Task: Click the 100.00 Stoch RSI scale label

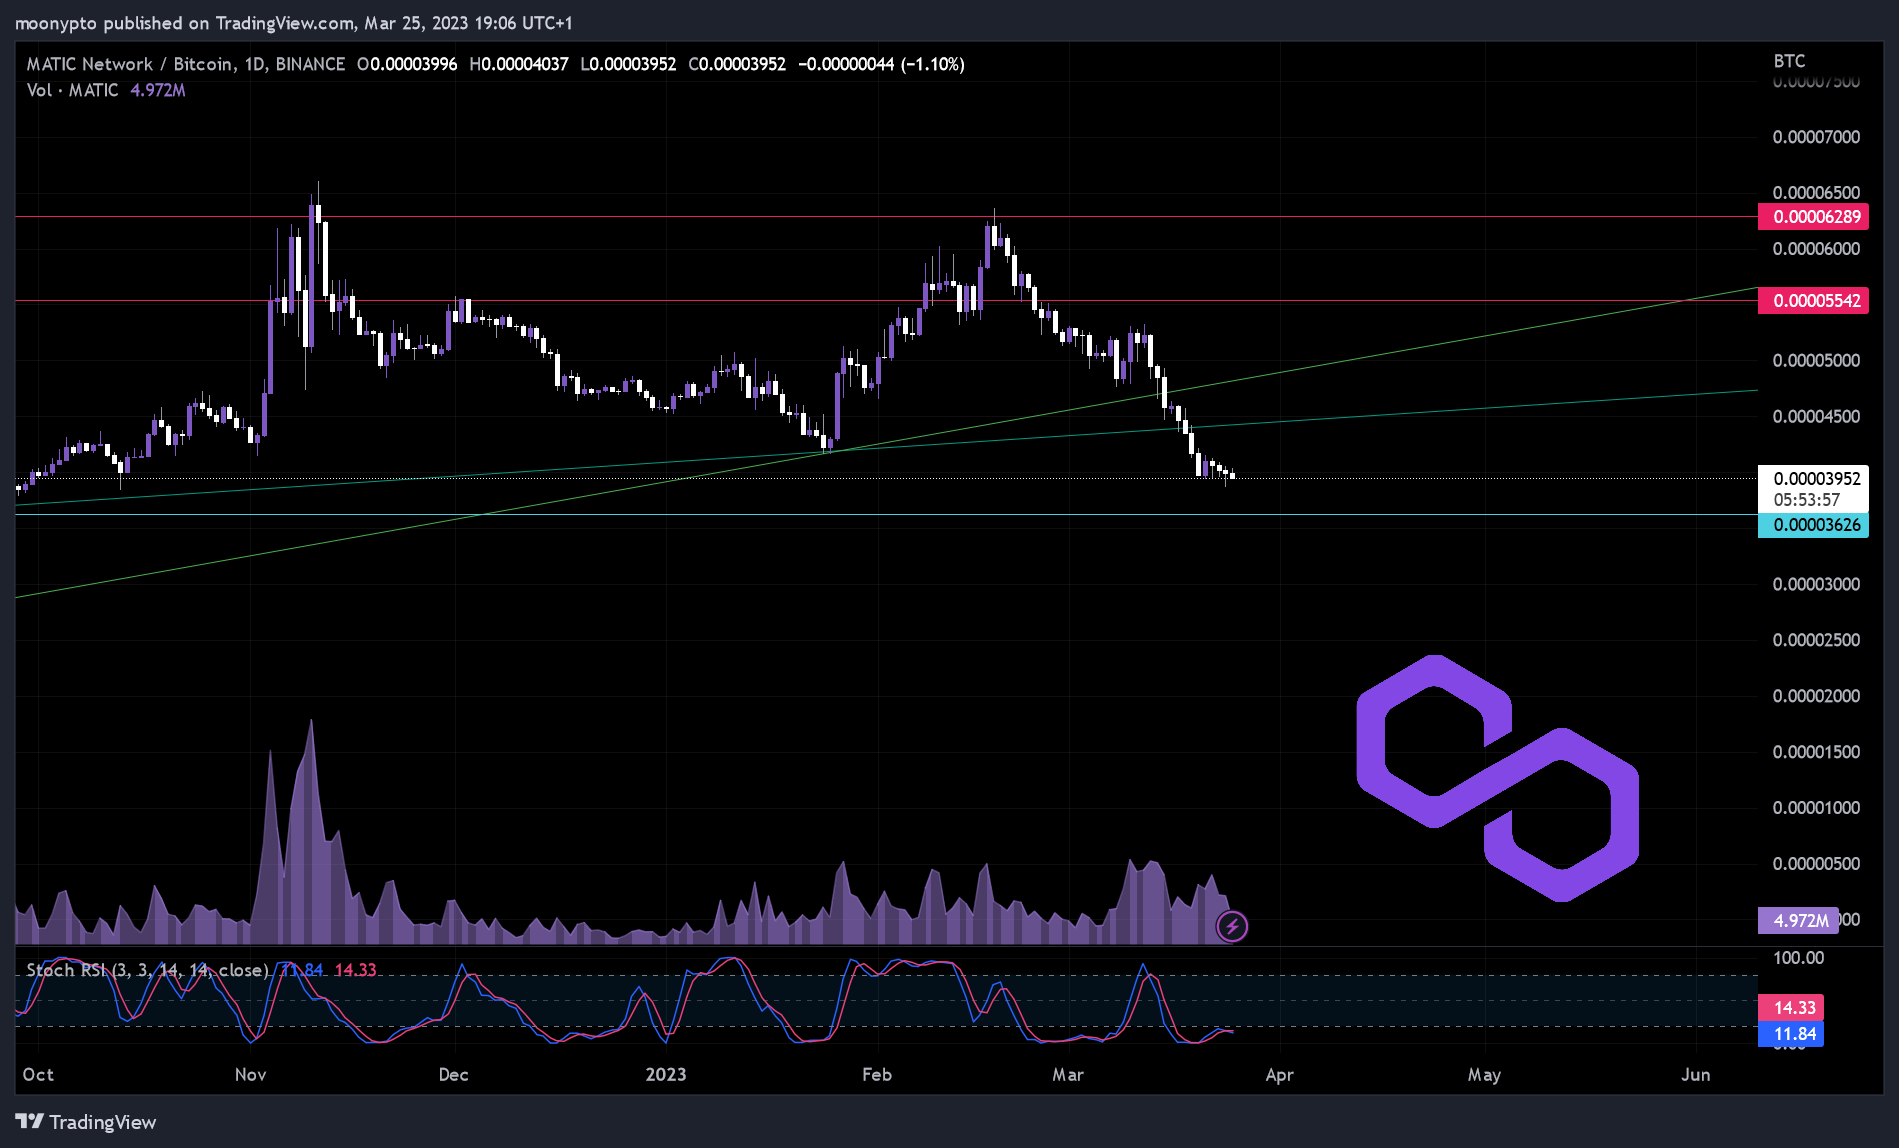Action: (x=1798, y=958)
